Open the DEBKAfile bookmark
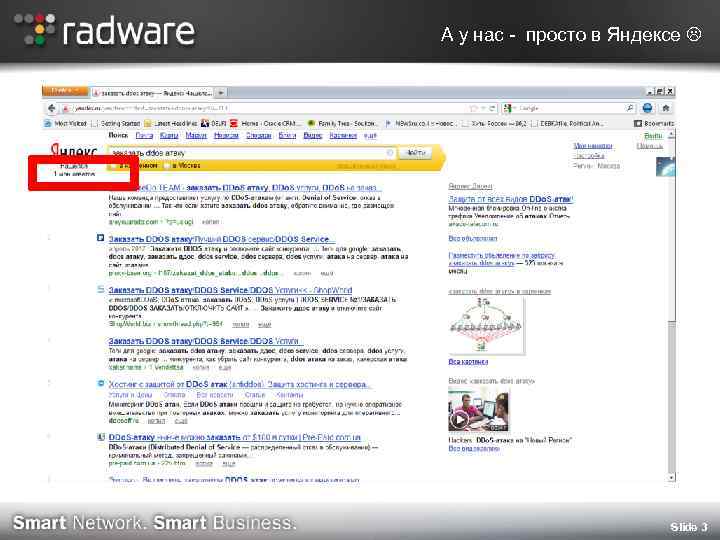 (568, 123)
